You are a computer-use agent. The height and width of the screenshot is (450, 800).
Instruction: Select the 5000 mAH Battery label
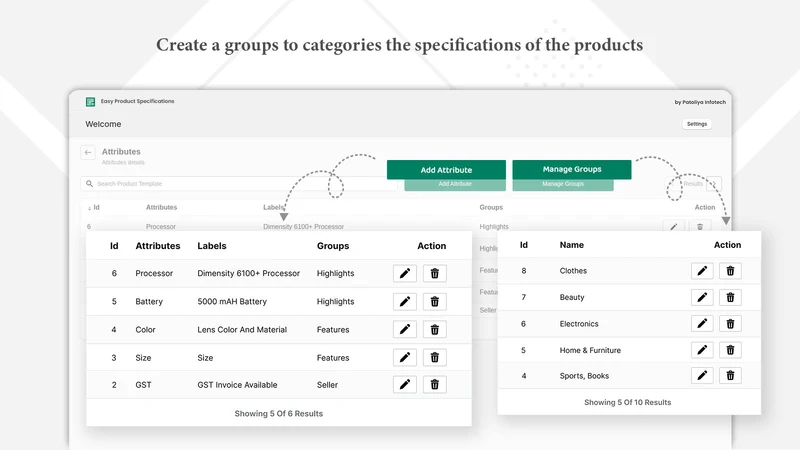232,302
